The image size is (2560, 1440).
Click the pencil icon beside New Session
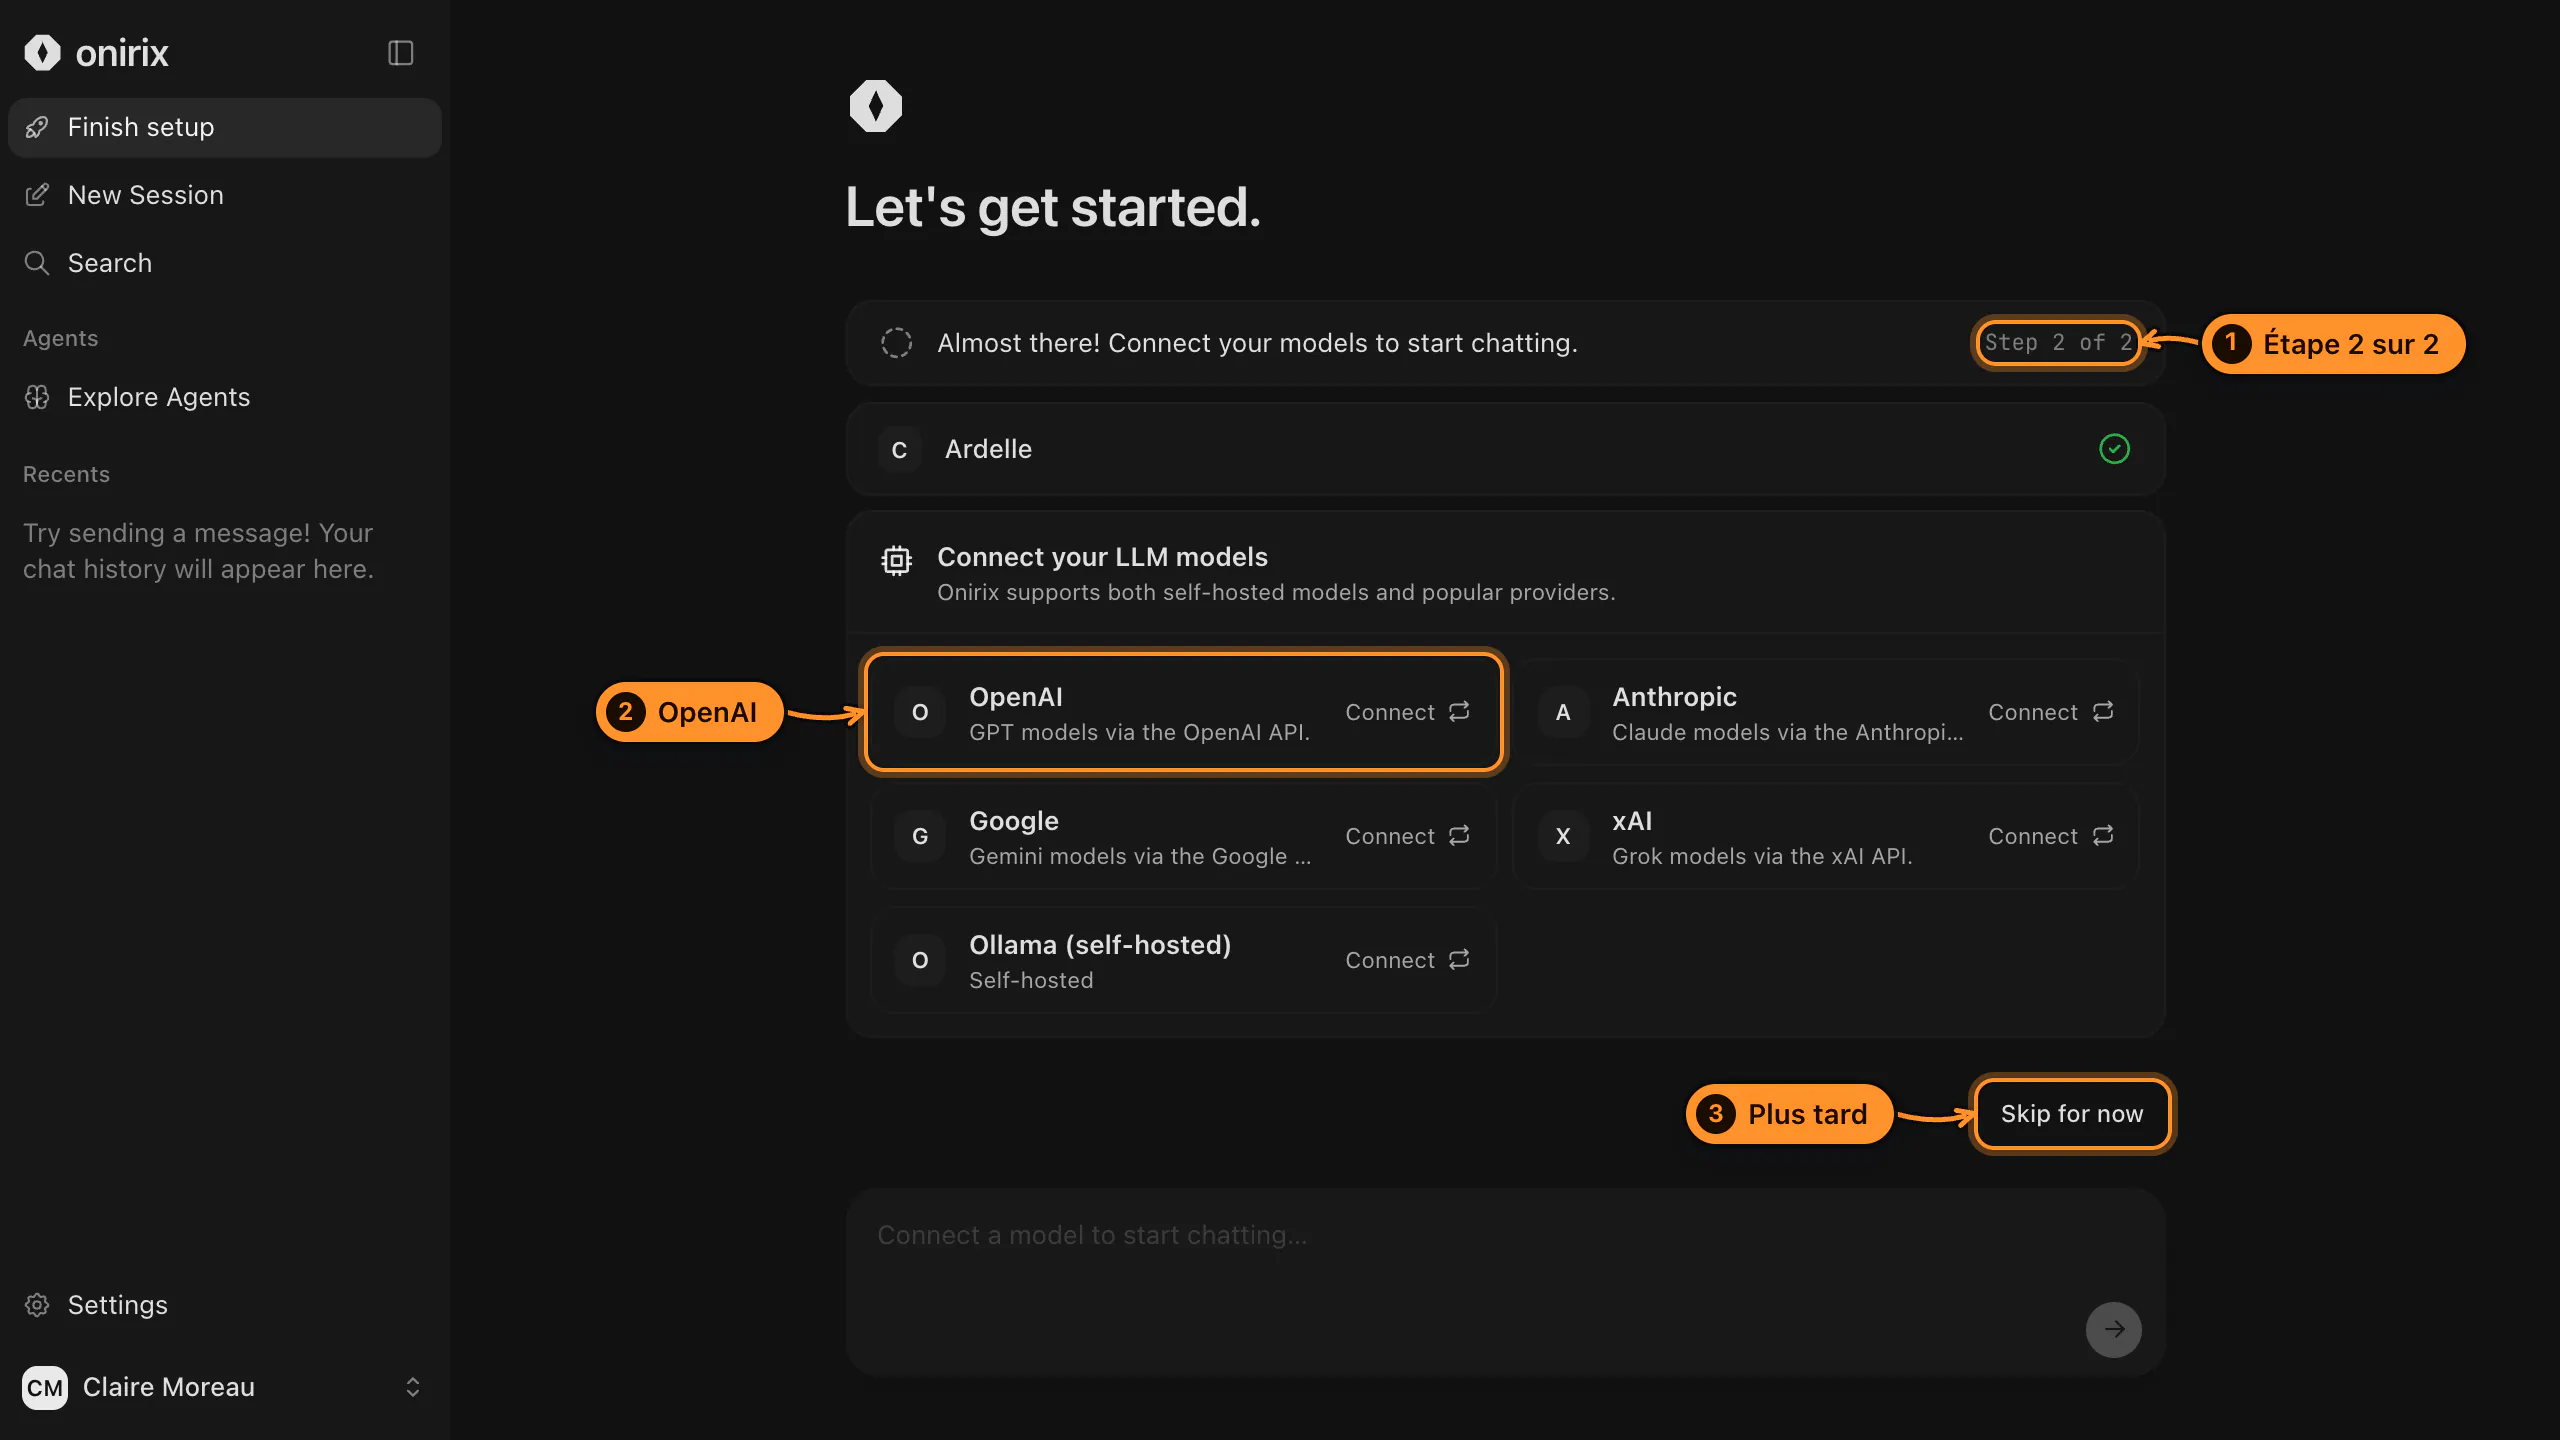click(37, 195)
